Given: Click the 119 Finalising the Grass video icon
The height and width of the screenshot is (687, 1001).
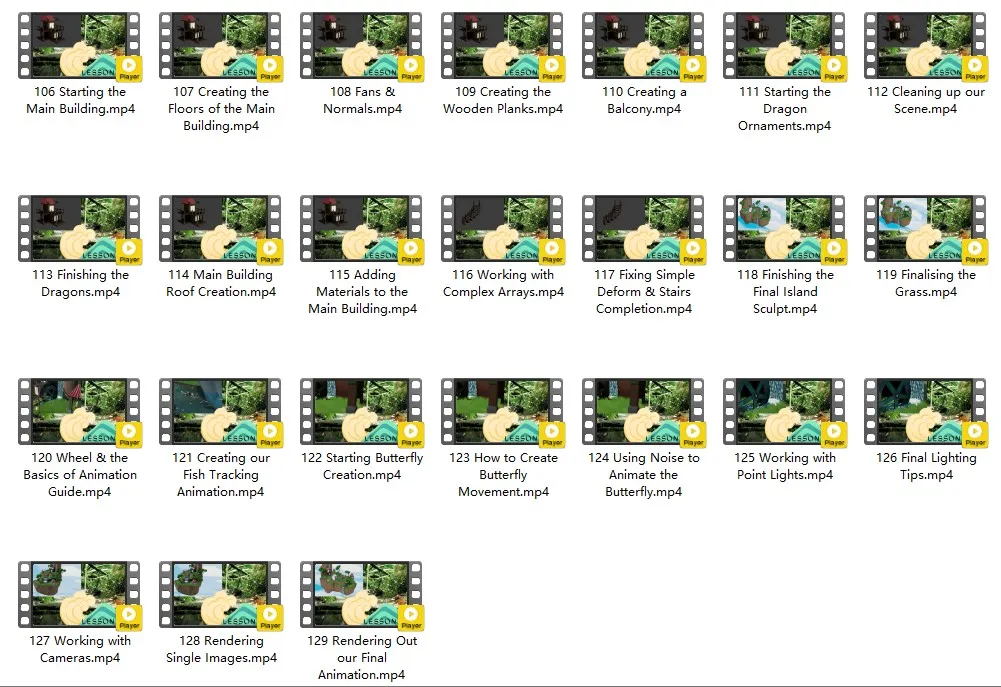Looking at the screenshot, I should [x=926, y=229].
